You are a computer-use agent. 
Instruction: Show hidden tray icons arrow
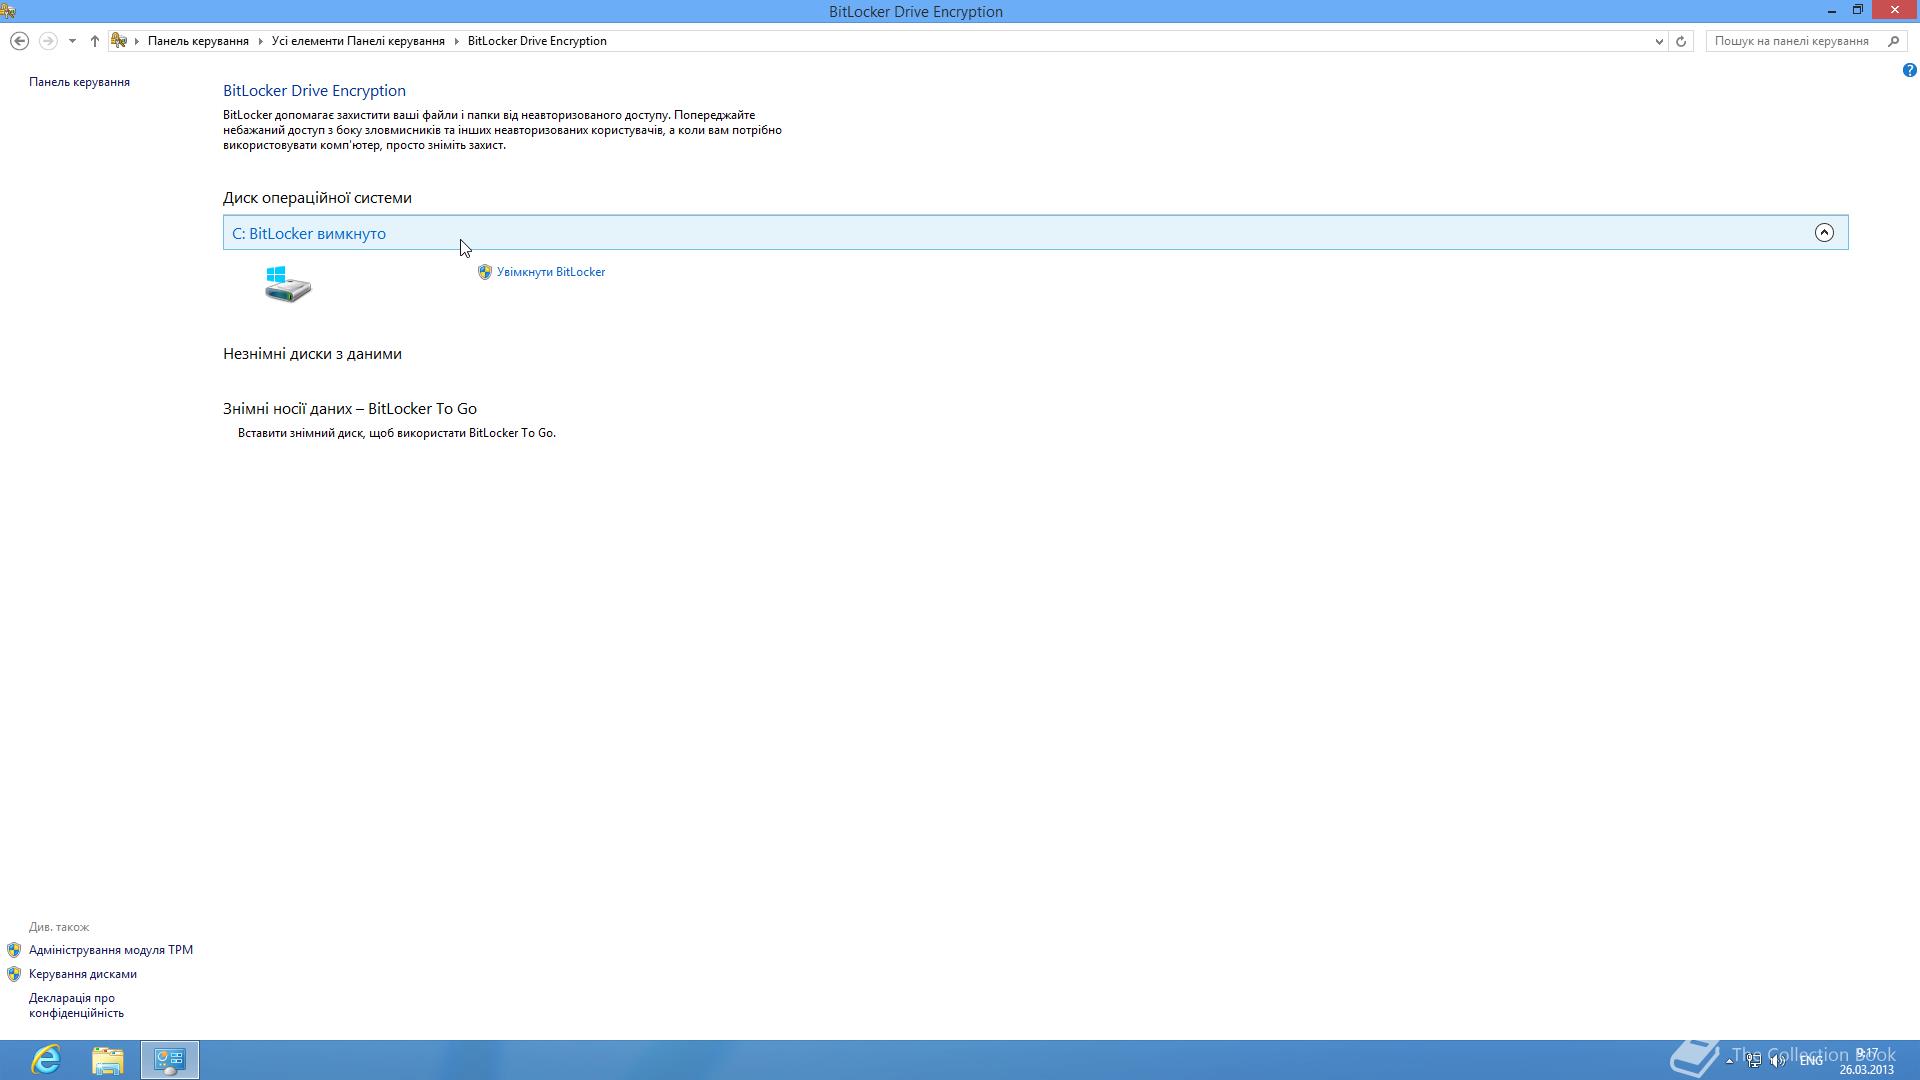click(1730, 1061)
